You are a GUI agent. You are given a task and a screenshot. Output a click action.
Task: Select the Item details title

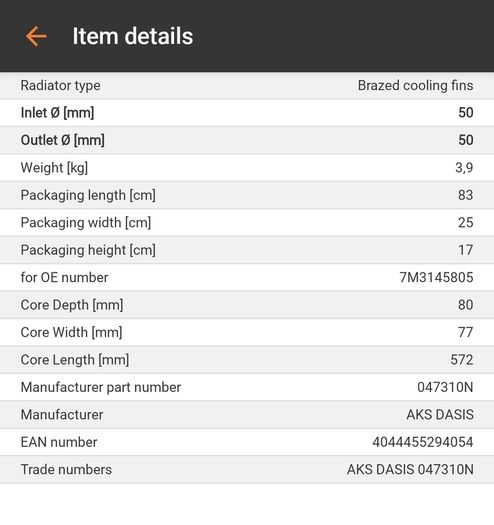tap(133, 36)
